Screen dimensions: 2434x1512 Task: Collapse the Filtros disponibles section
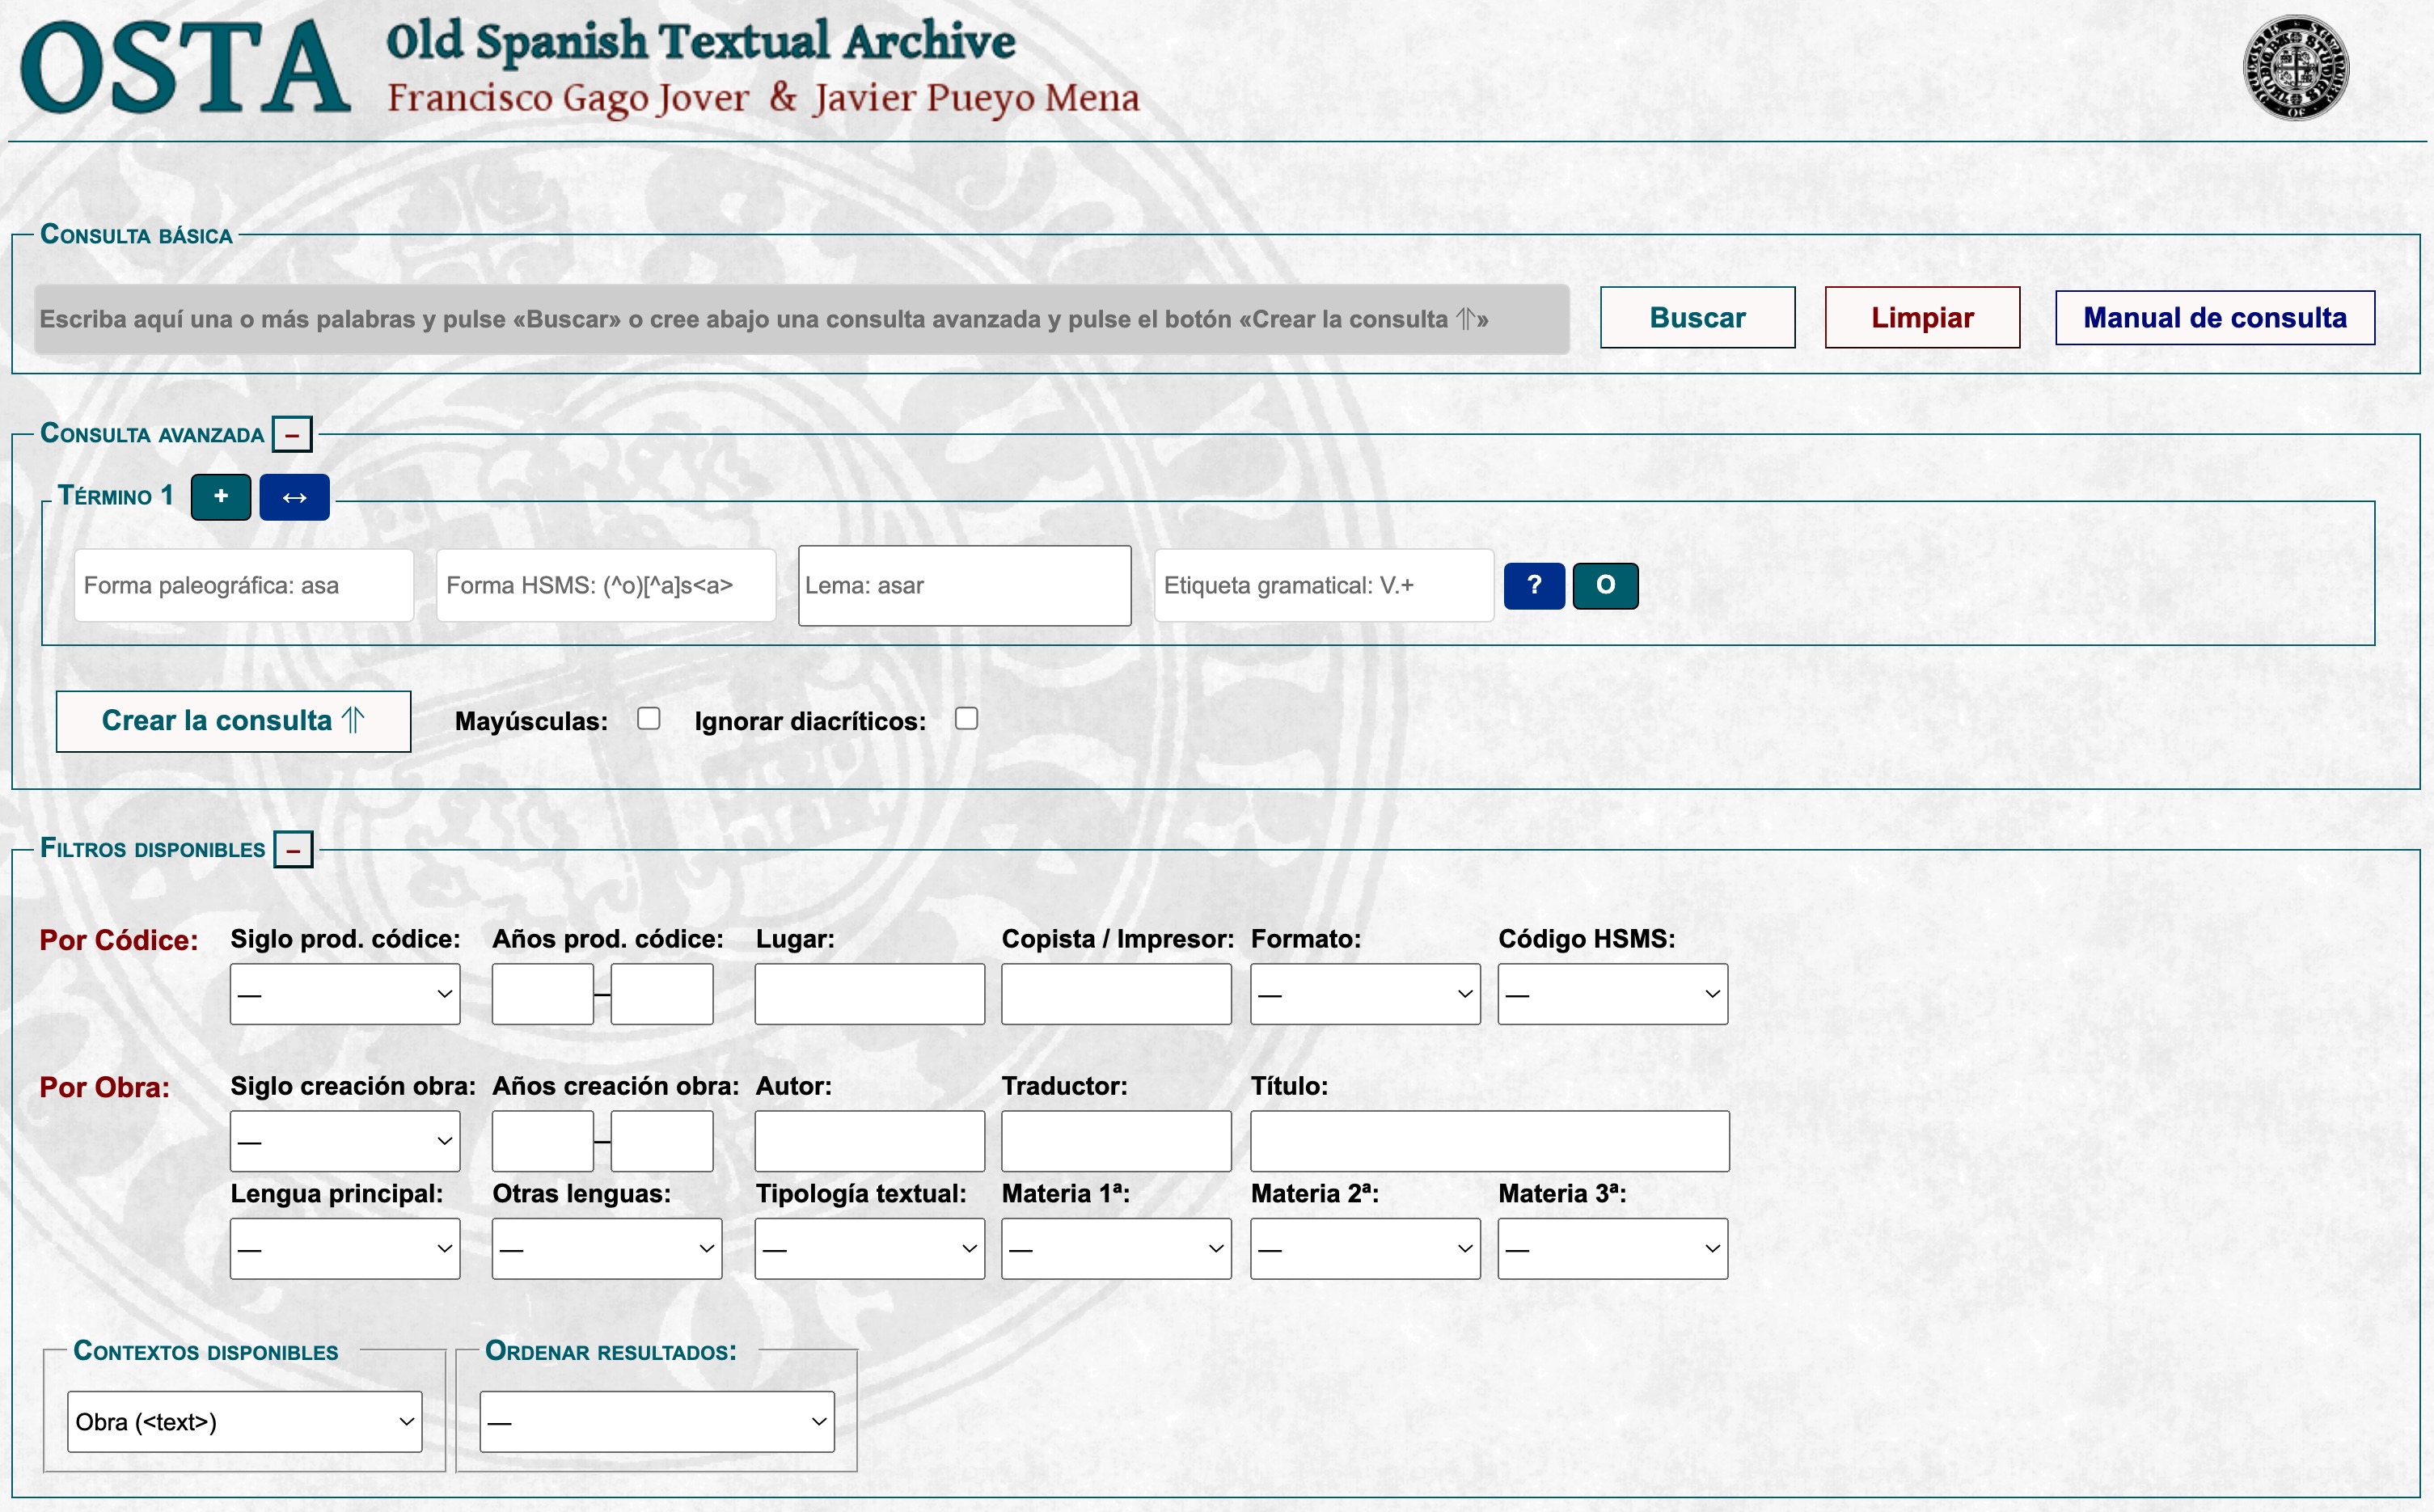(x=293, y=850)
